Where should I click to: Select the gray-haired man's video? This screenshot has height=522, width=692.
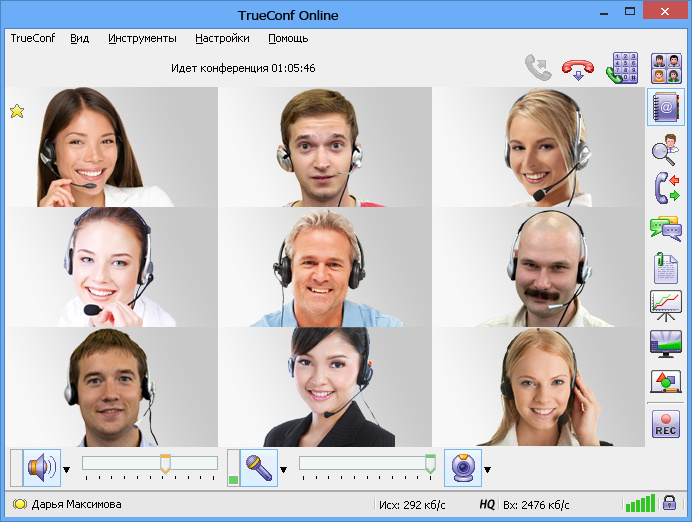325,267
